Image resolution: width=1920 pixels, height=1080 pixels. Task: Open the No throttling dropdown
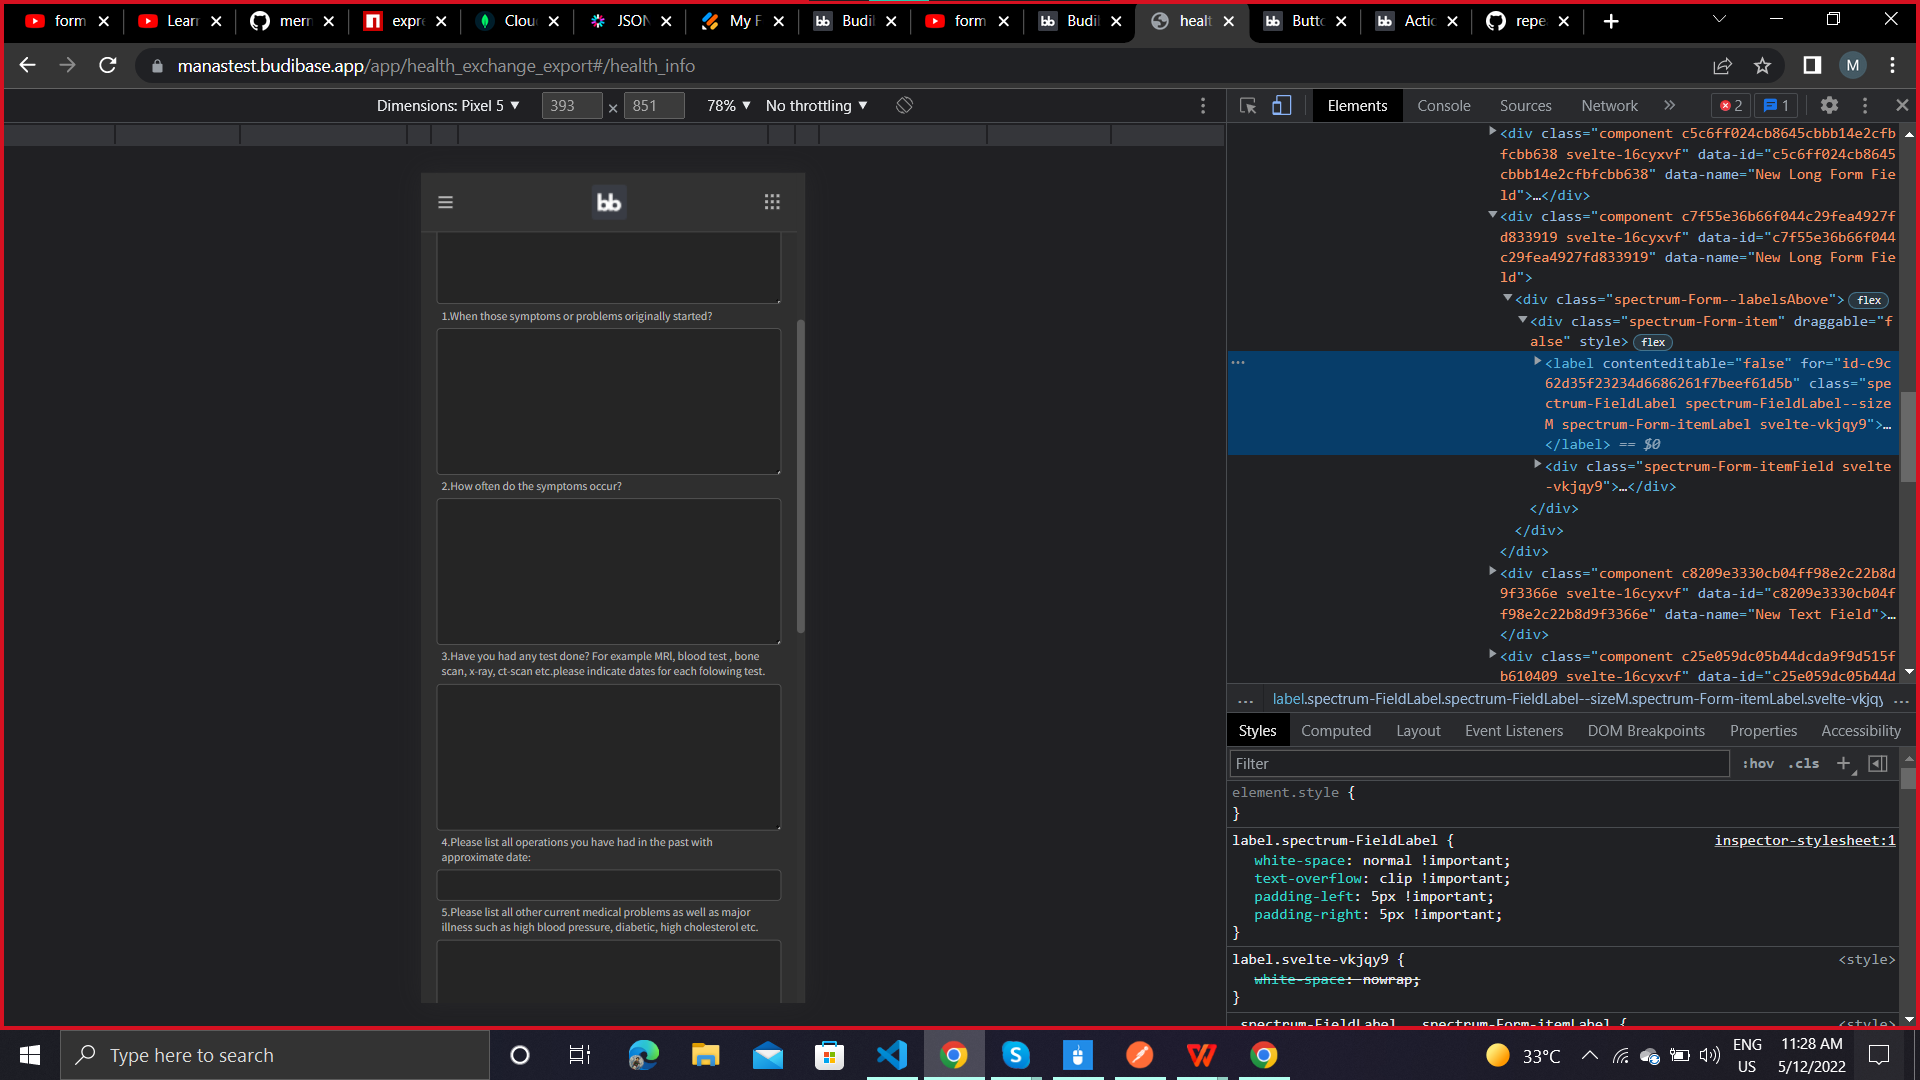click(x=815, y=105)
